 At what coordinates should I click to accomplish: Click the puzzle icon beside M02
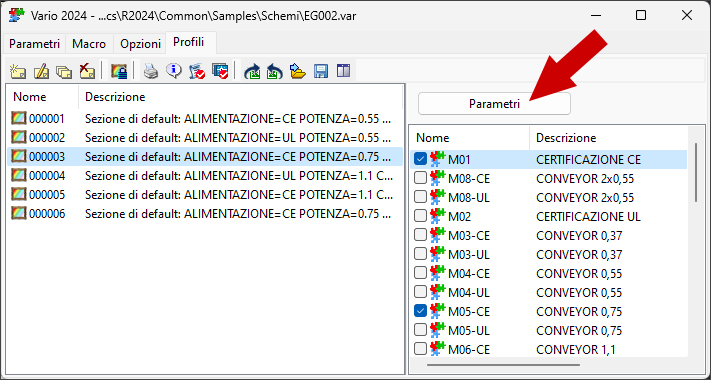pyautogui.click(x=437, y=216)
